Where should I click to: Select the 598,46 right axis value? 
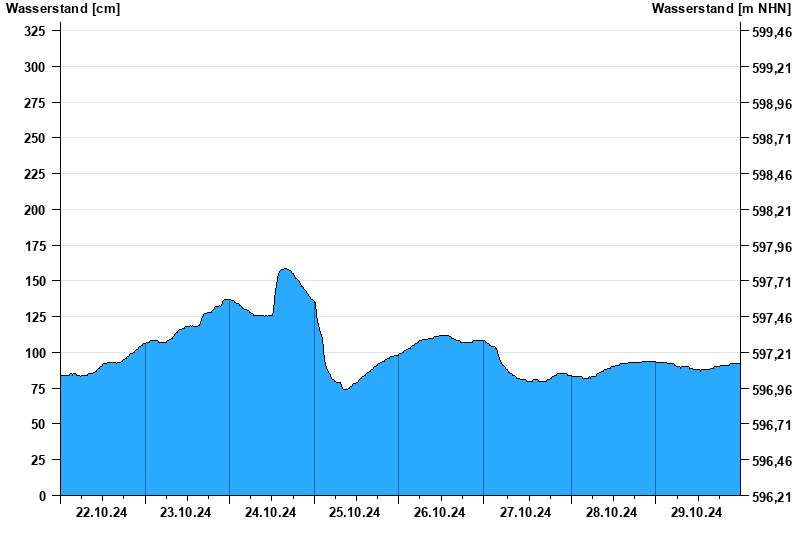point(772,176)
